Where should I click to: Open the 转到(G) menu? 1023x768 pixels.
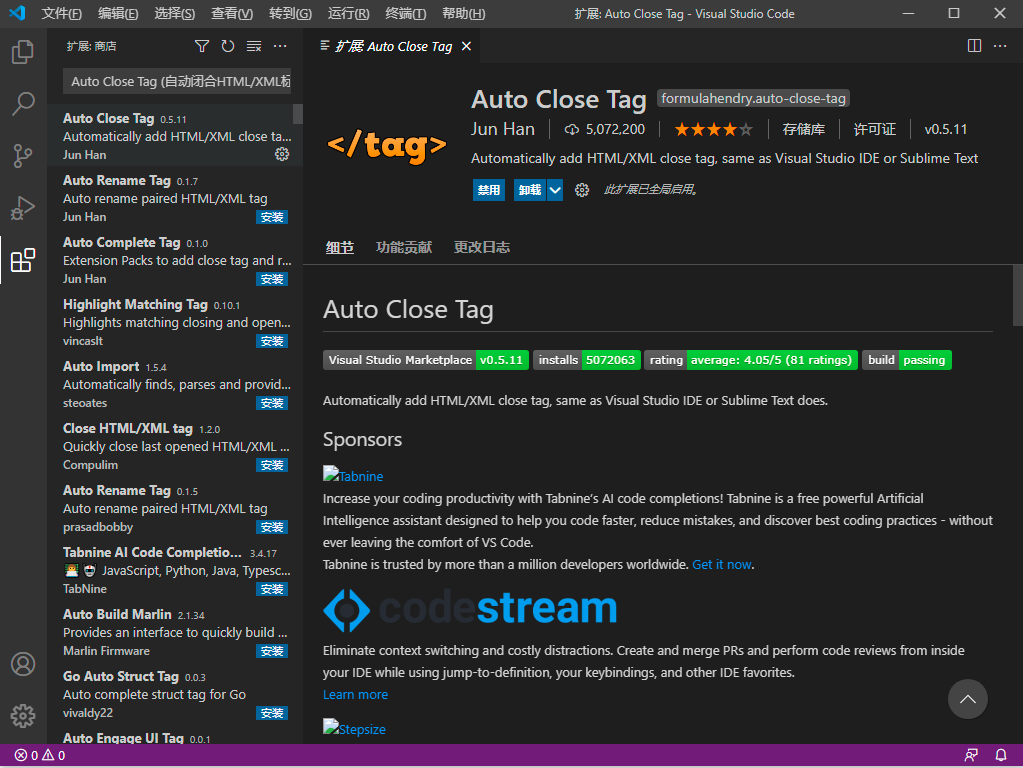pyautogui.click(x=290, y=14)
